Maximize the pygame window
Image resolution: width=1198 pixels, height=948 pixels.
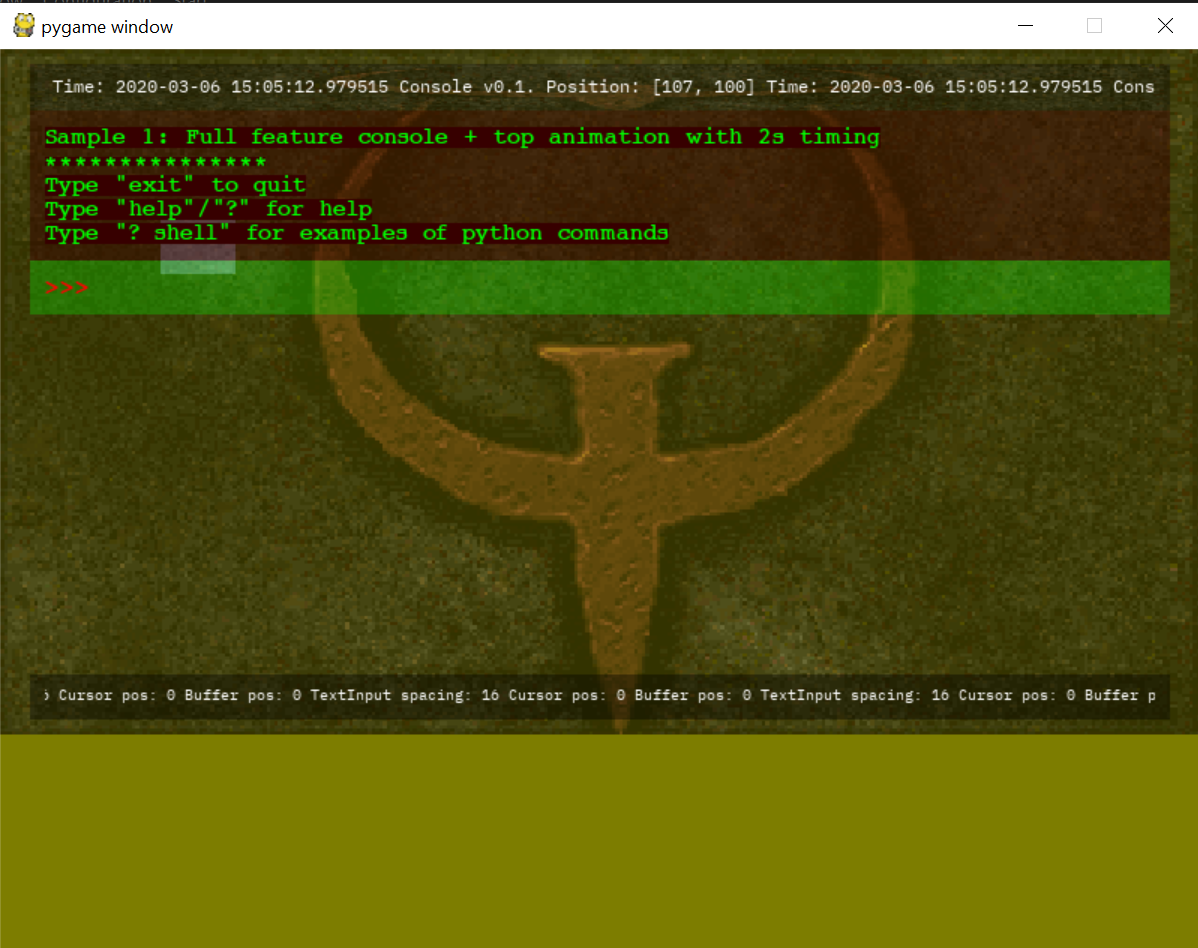click(1094, 26)
